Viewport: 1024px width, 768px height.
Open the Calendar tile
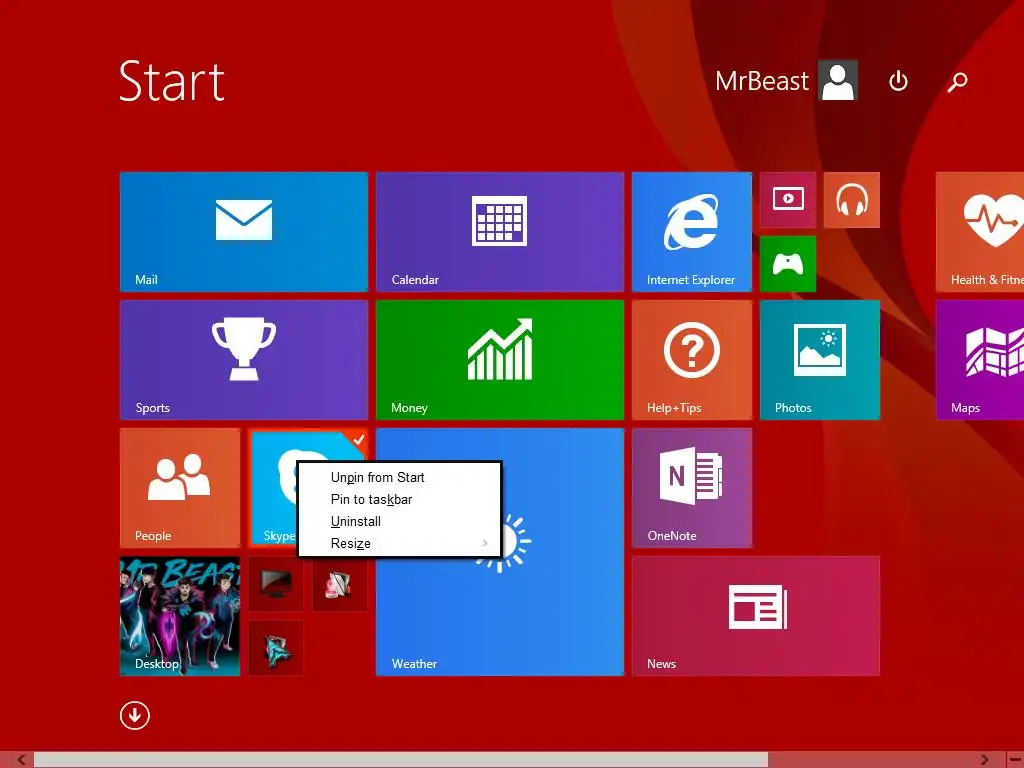500,232
